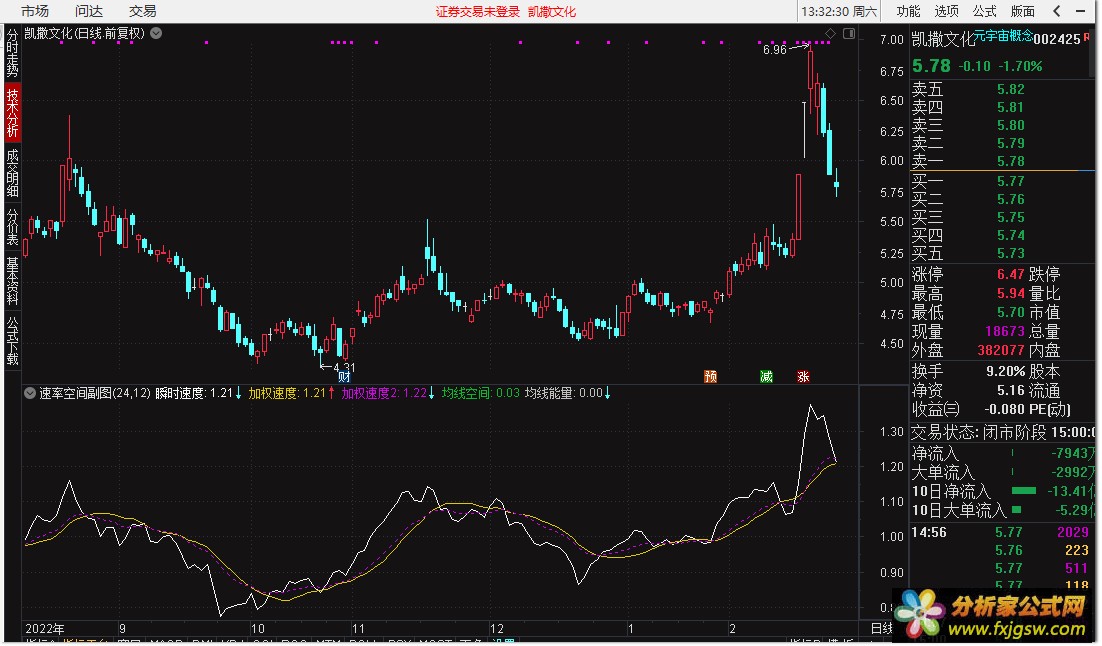This screenshot has height=646, width=1102.
Task: Click the 净流入 row label
Action: click(935, 454)
